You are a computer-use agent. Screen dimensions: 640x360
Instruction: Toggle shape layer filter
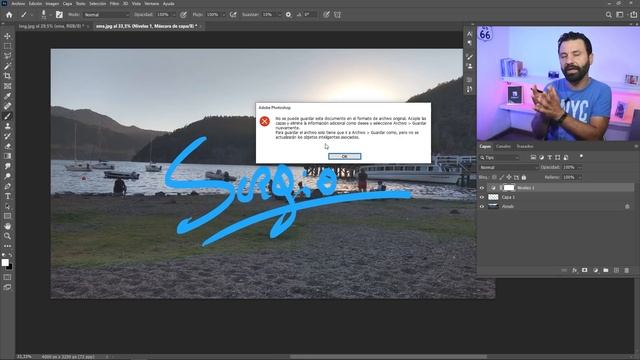(558, 157)
